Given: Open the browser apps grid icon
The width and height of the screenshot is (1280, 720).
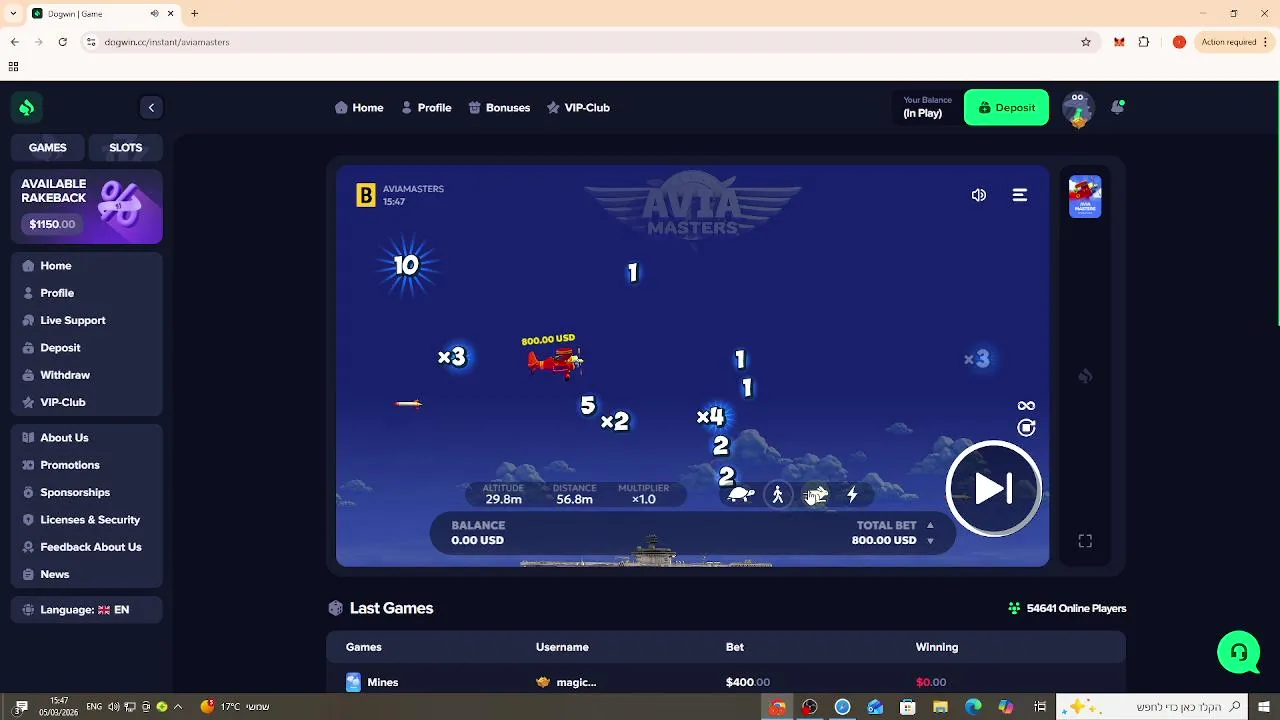Looking at the screenshot, I should pos(13,67).
